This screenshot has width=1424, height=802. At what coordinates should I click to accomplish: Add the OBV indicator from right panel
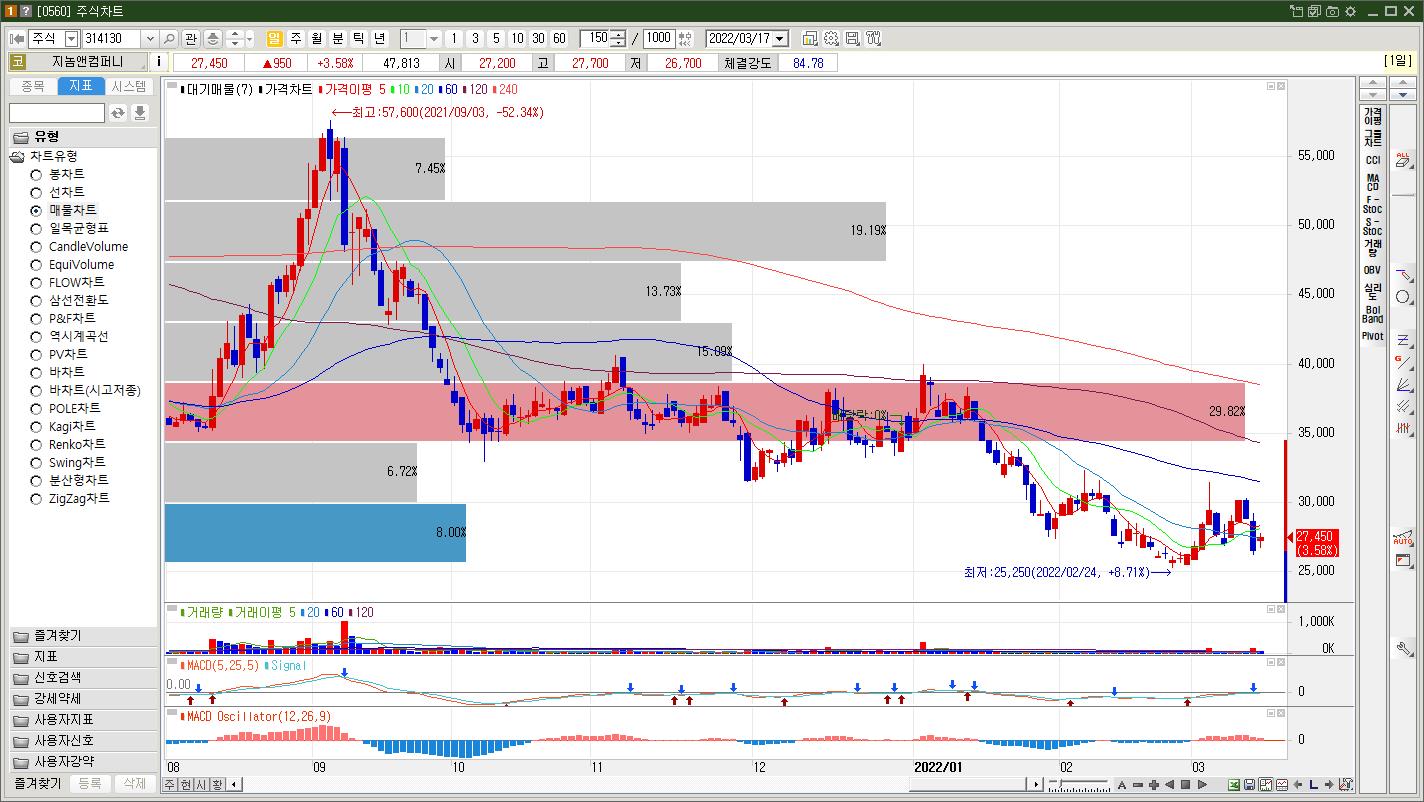1372,270
